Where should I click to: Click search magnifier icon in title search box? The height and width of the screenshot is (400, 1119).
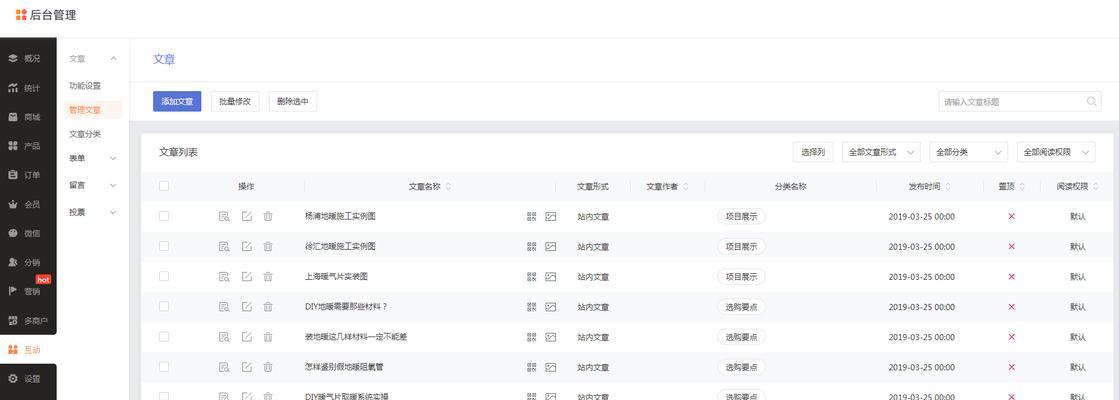(x=1092, y=101)
